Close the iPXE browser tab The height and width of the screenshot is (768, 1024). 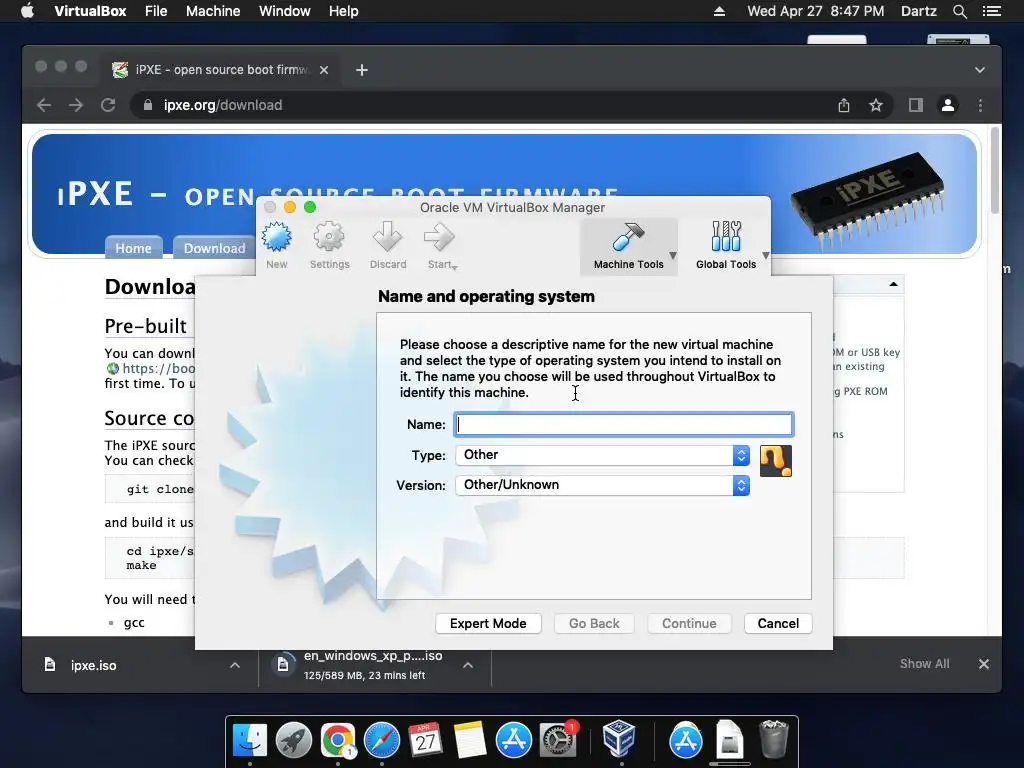pos(324,70)
